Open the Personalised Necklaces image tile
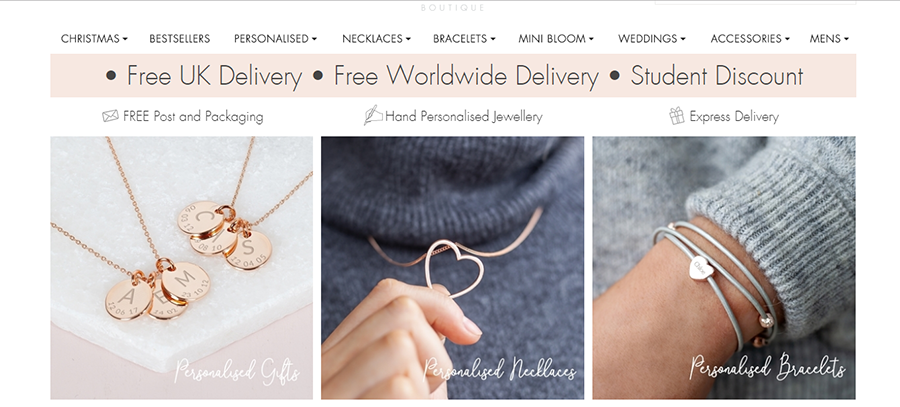 [x=452, y=268]
